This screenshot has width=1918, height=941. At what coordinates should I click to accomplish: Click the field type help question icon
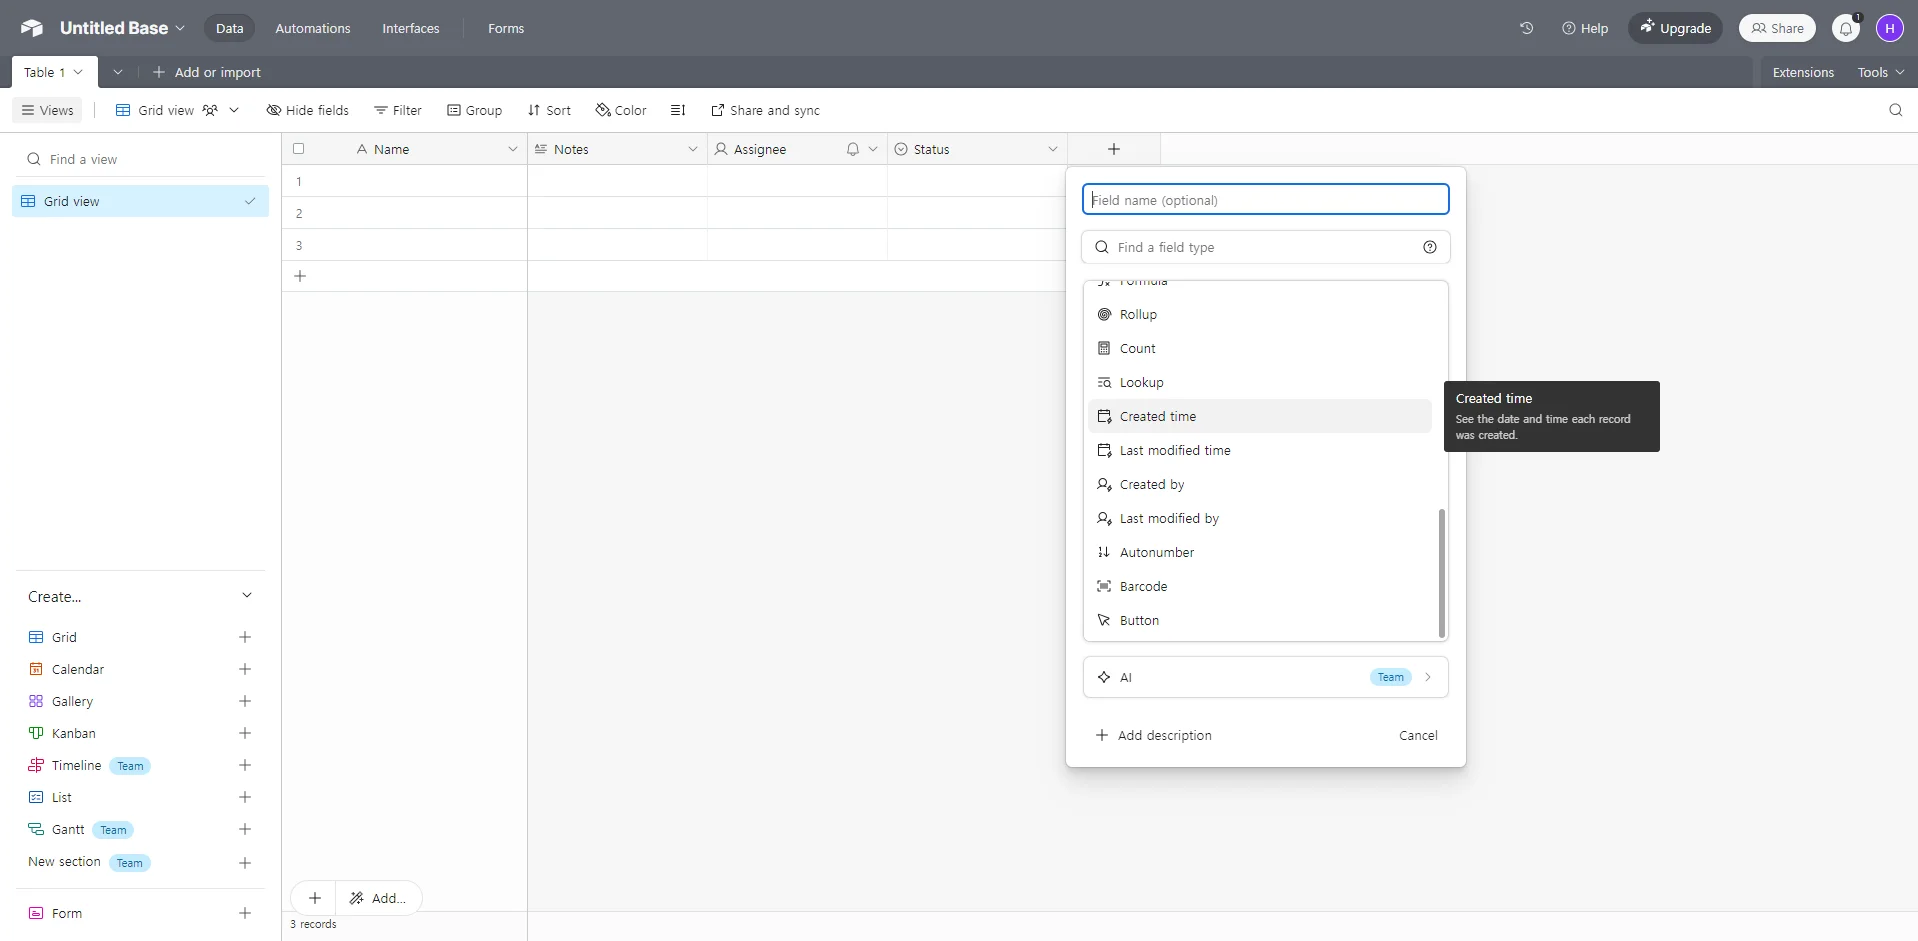(x=1429, y=247)
